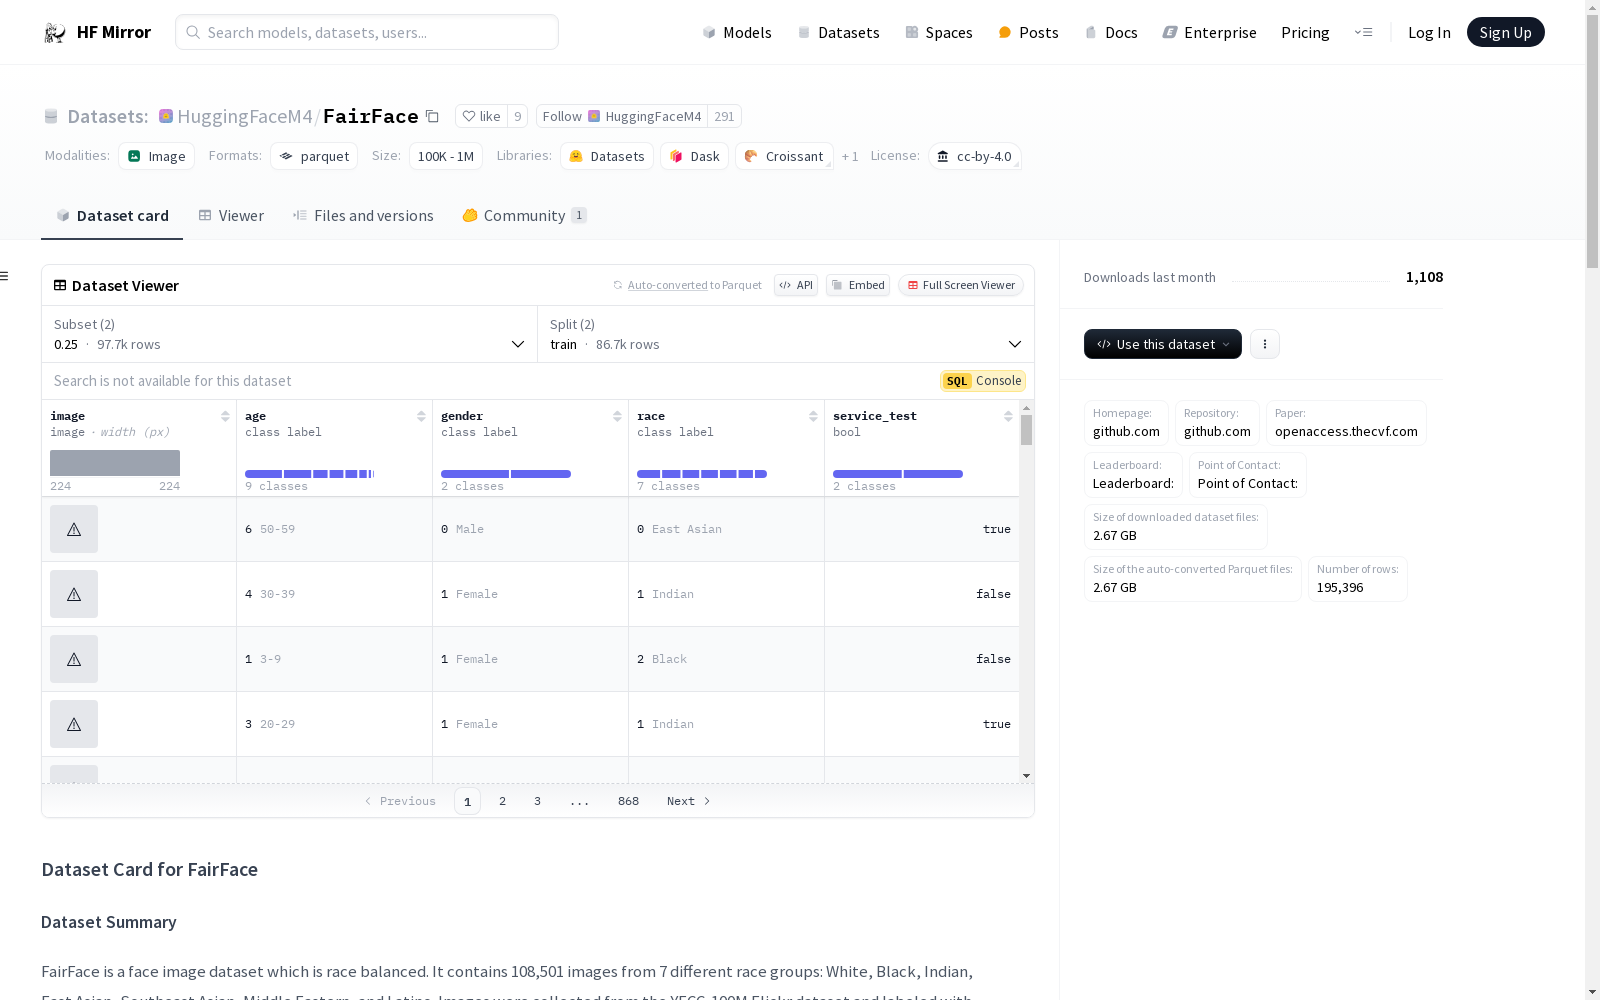Image resolution: width=1600 pixels, height=1000 pixels.
Task: Go to the Next page of rows
Action: pos(689,801)
